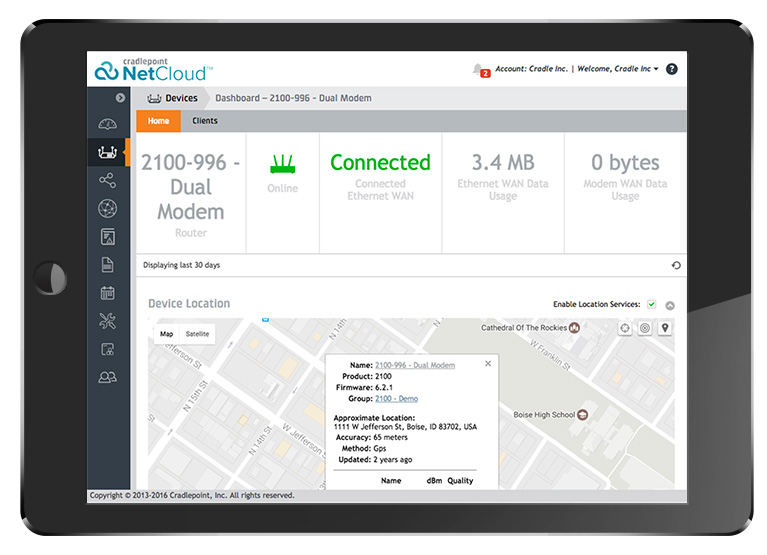The height and width of the screenshot is (555, 767).
Task: Click the Connected status text
Action: (380, 162)
